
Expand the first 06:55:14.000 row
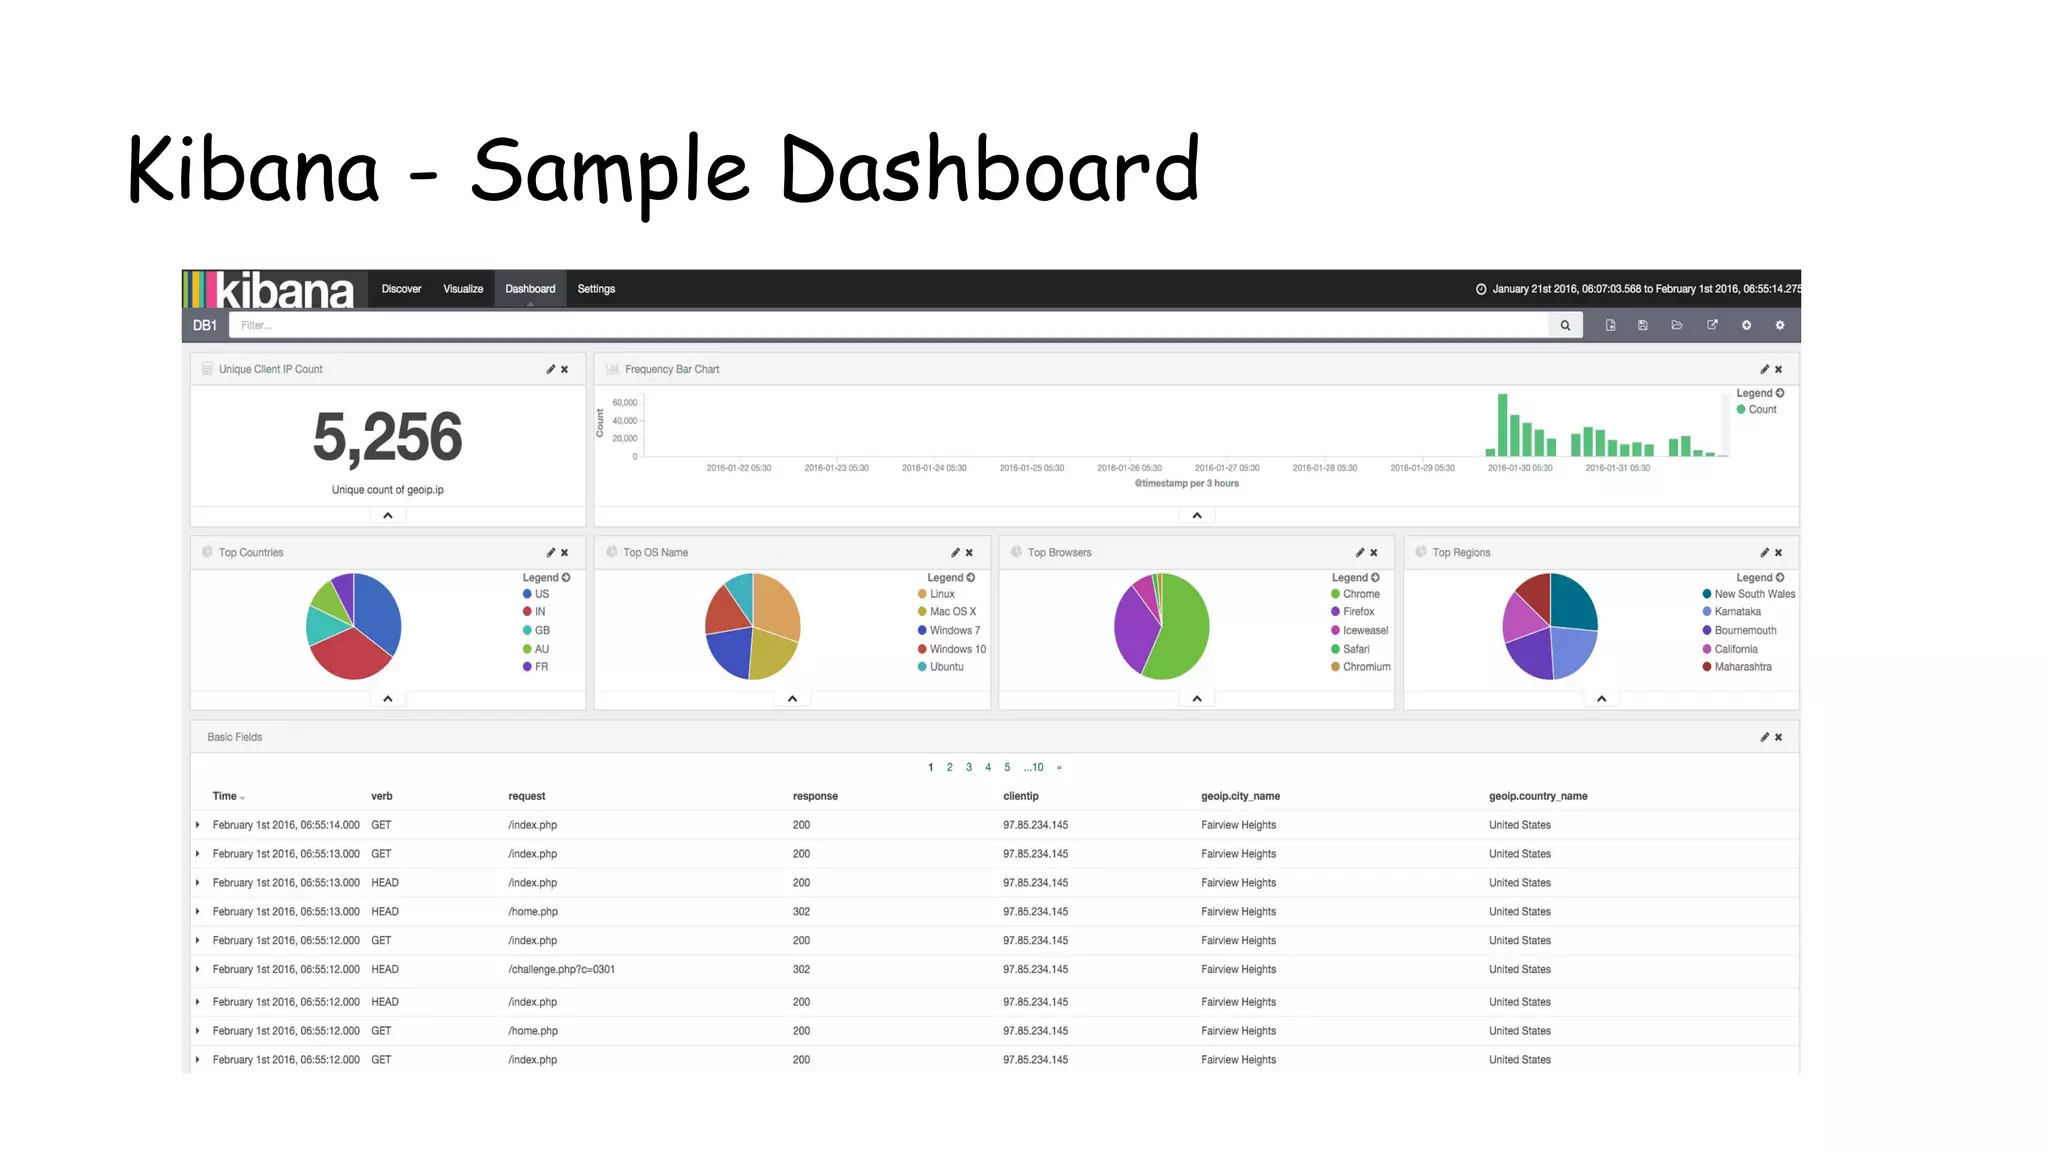[198, 826]
